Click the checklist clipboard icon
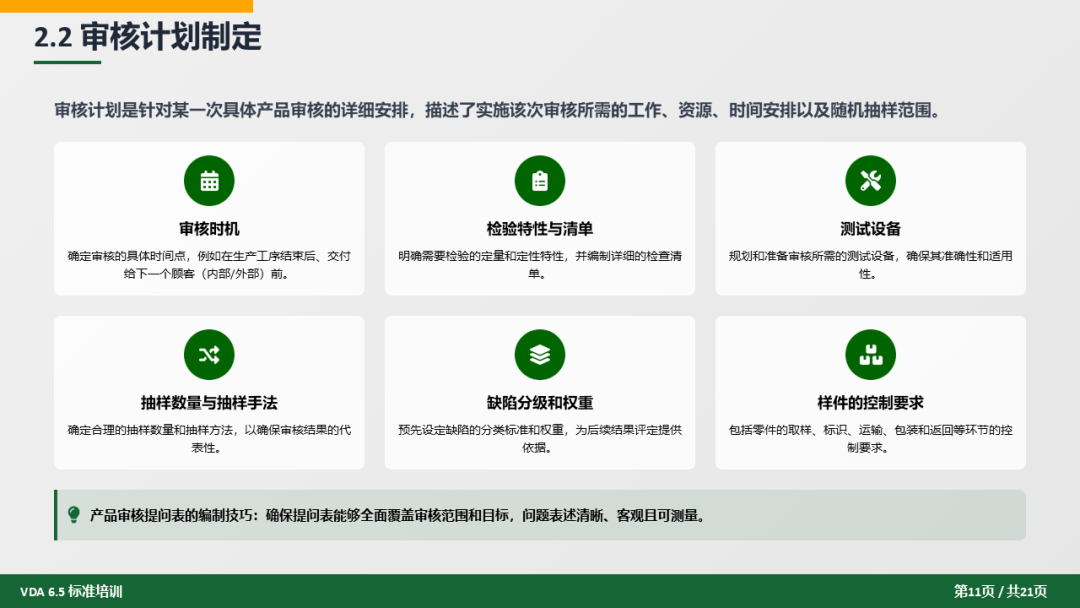 click(540, 181)
